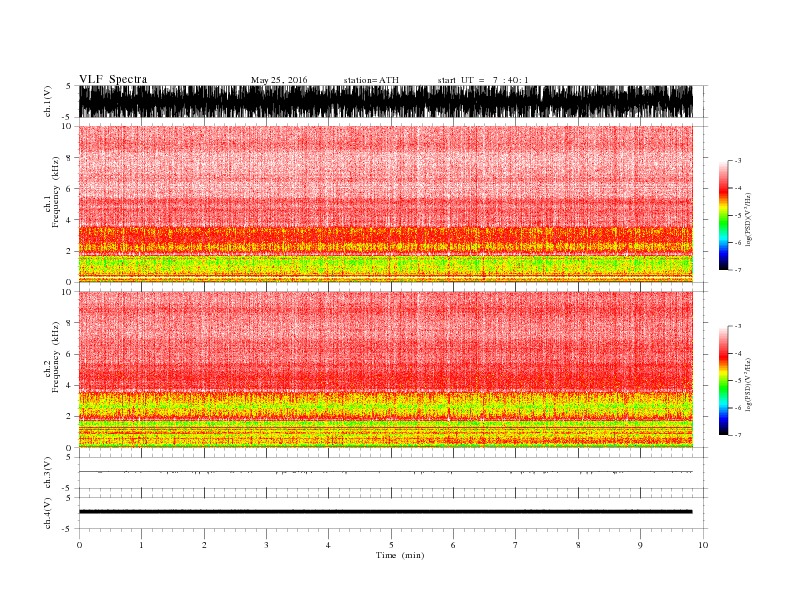792x612 pixels.
Task: Click the "7" tick on the time axis
Action: point(516,545)
